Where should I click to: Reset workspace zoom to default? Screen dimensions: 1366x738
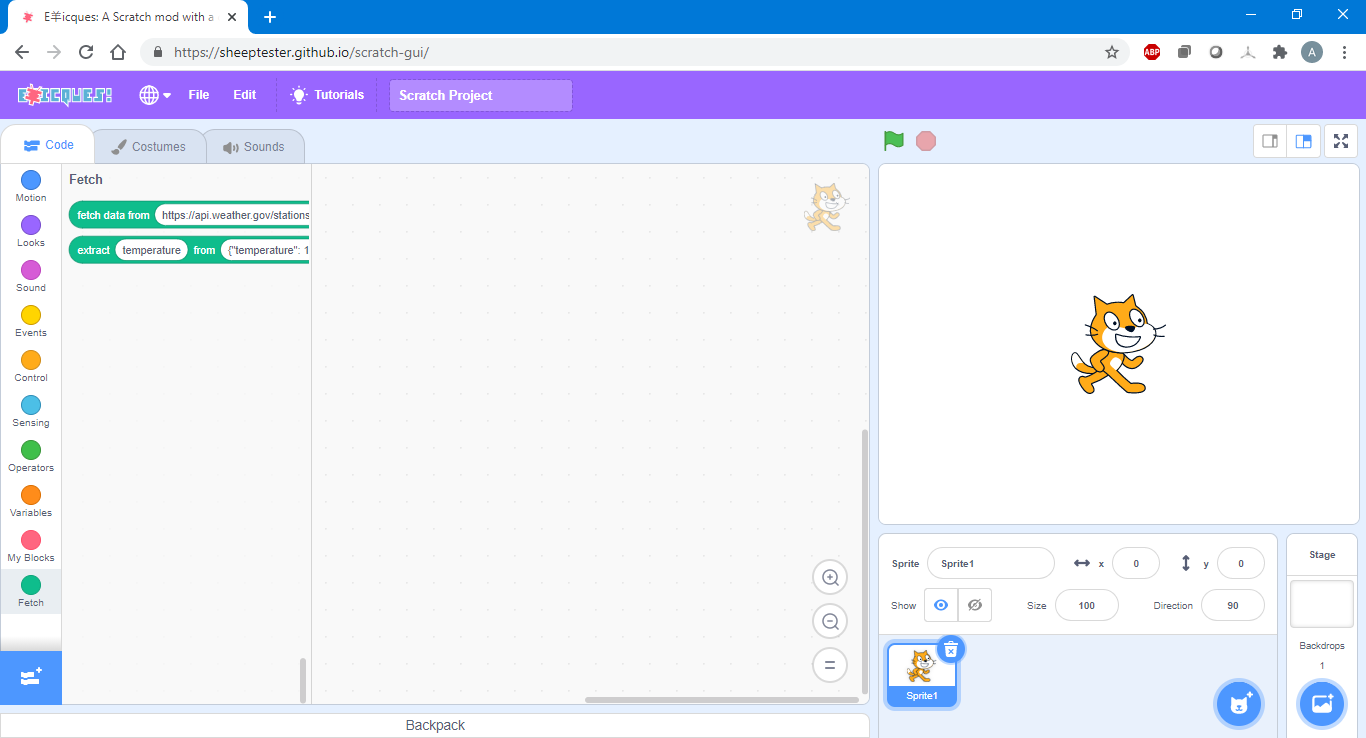(x=829, y=665)
